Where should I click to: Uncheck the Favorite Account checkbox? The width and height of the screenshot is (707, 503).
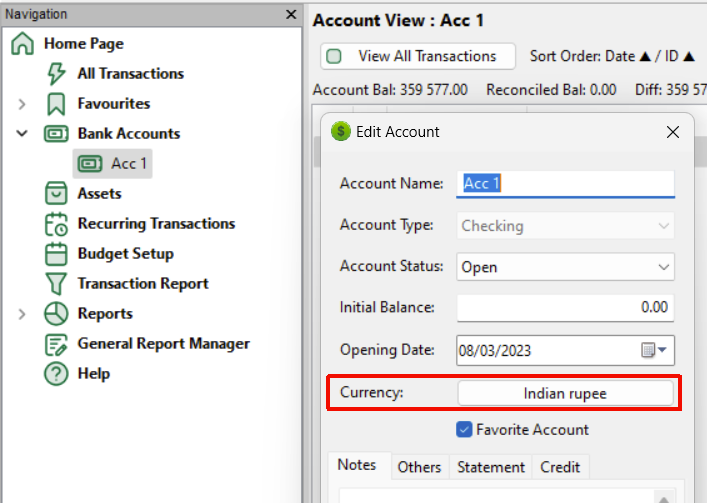point(464,430)
